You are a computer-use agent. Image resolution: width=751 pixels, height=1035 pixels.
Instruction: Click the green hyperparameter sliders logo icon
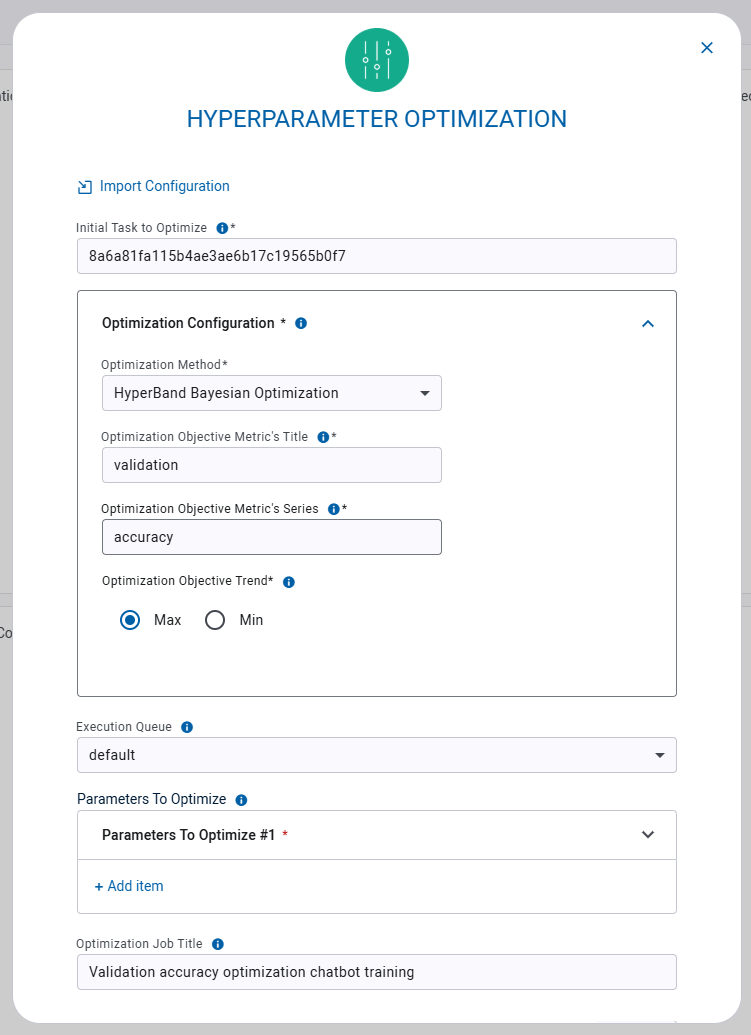376,60
